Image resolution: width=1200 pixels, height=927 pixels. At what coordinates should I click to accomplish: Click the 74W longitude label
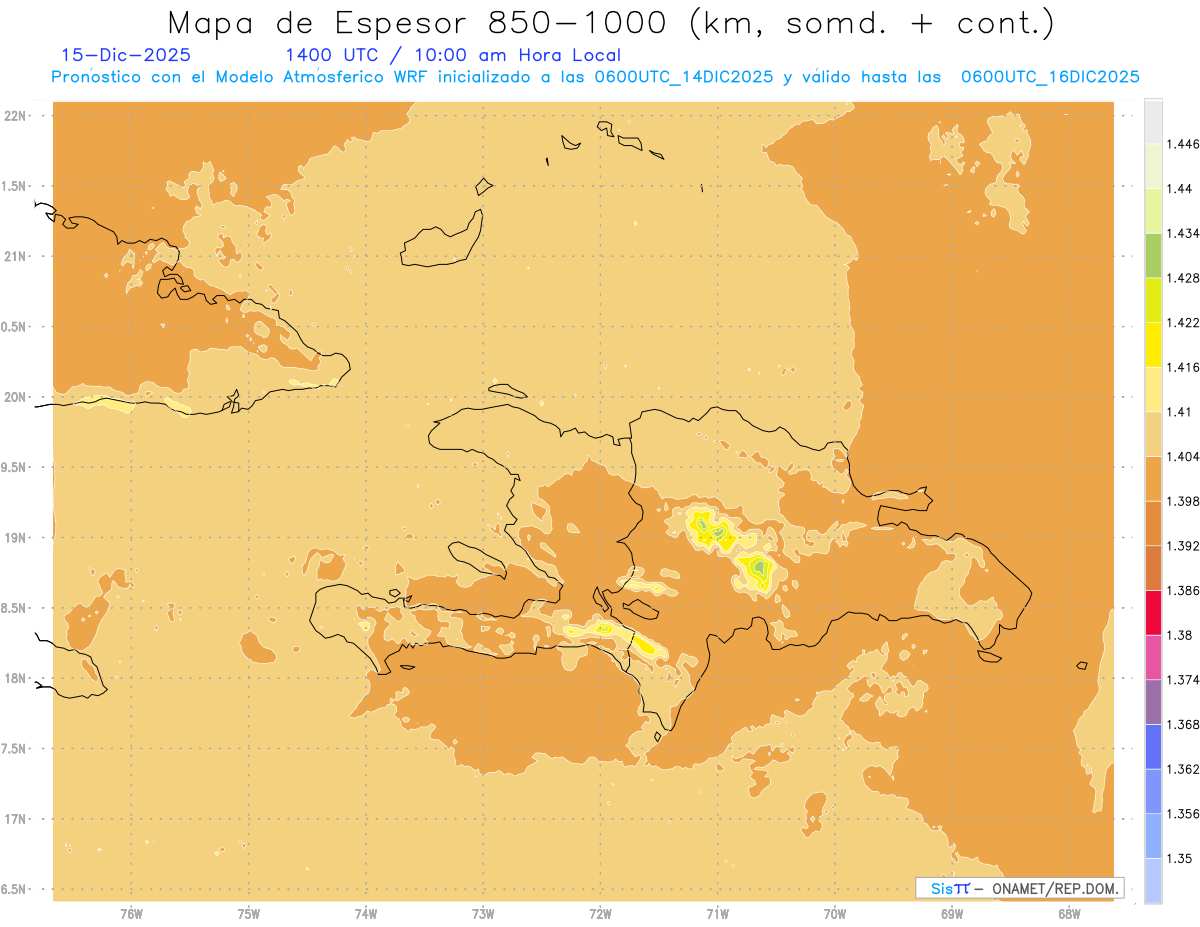pos(366,914)
